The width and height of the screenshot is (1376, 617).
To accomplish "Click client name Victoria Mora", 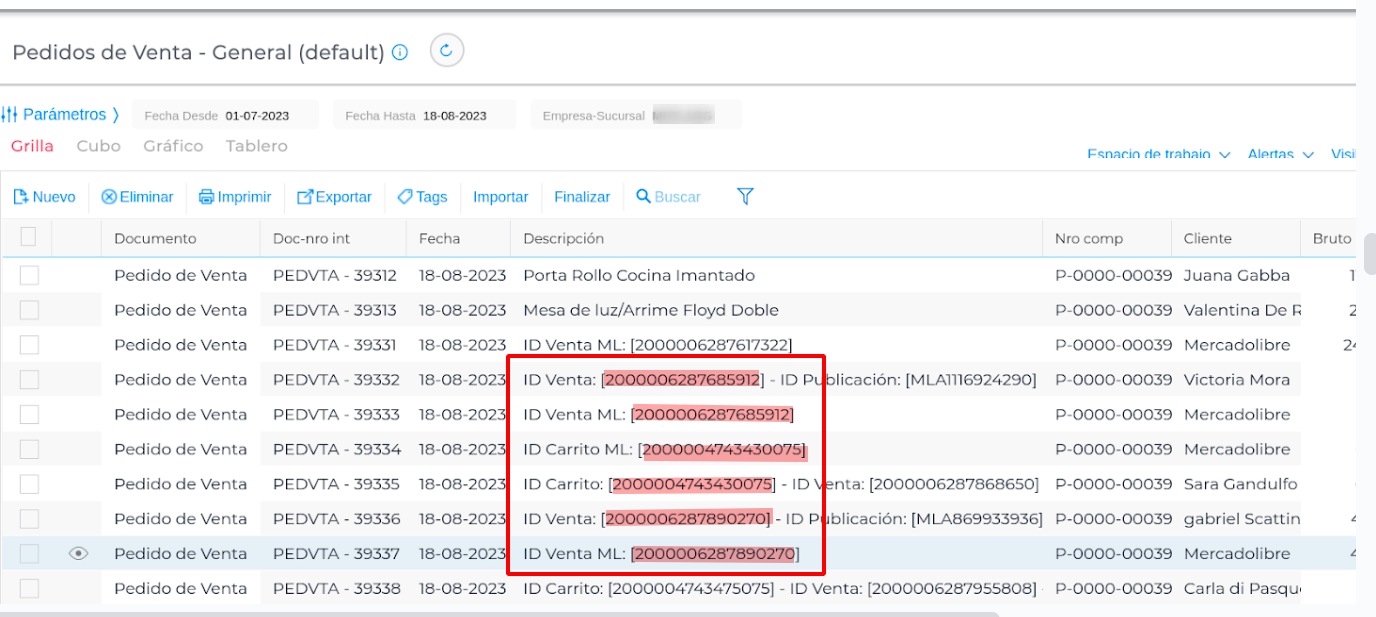I will click(1237, 379).
